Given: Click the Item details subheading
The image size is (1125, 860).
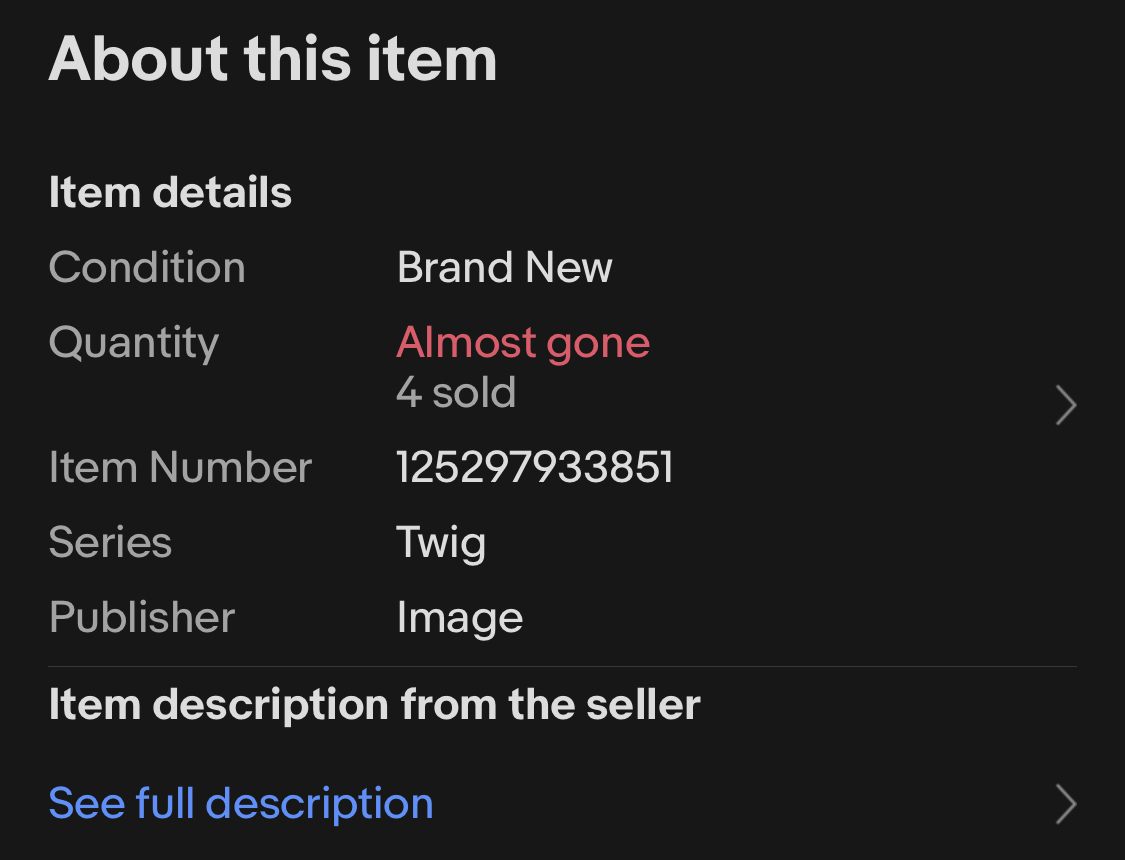Looking at the screenshot, I should tap(170, 192).
